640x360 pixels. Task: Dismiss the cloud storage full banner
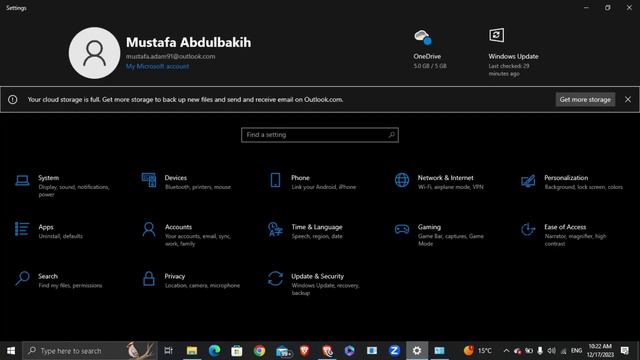(x=628, y=100)
